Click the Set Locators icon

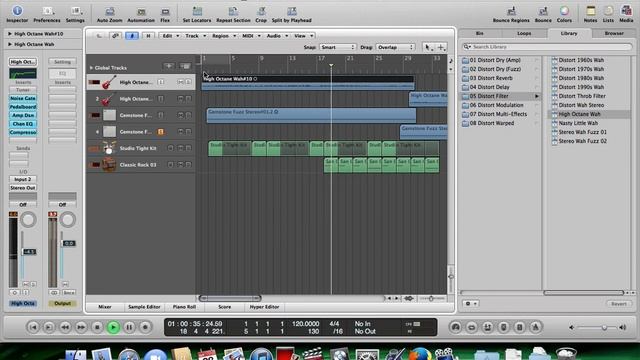click(x=197, y=11)
